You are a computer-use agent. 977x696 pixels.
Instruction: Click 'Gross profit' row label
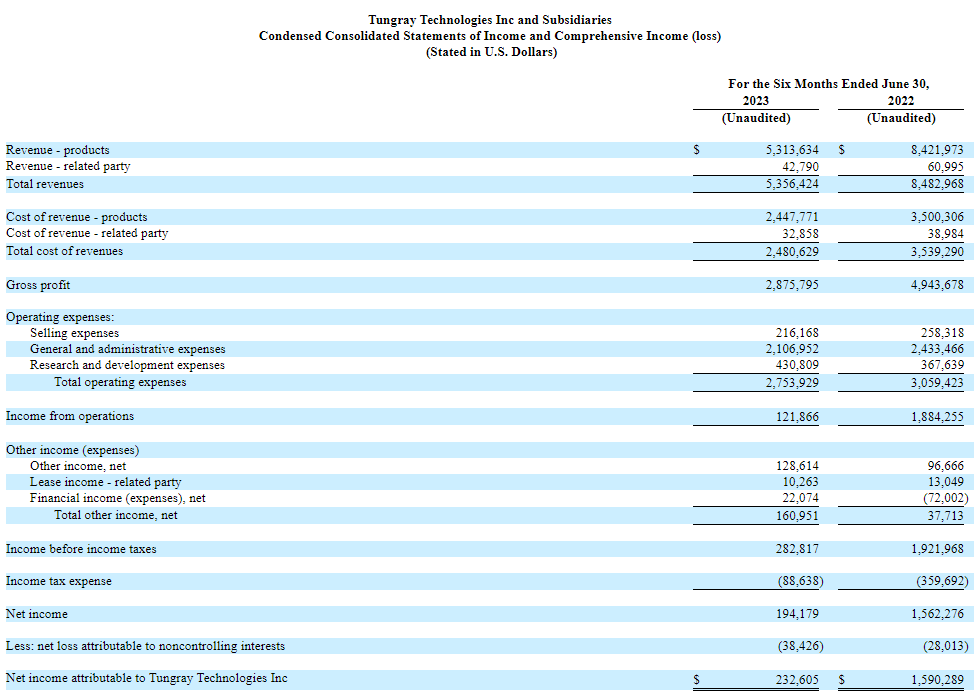click(38, 285)
